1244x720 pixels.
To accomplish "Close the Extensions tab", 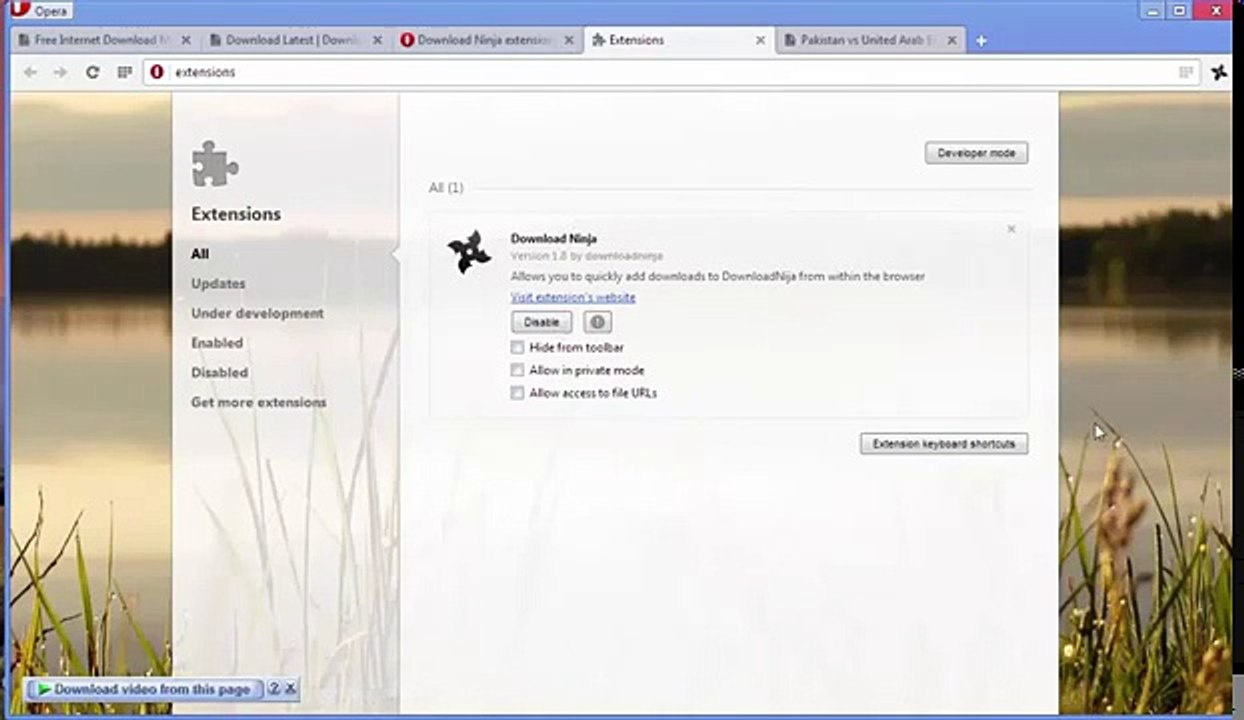I will coord(760,41).
